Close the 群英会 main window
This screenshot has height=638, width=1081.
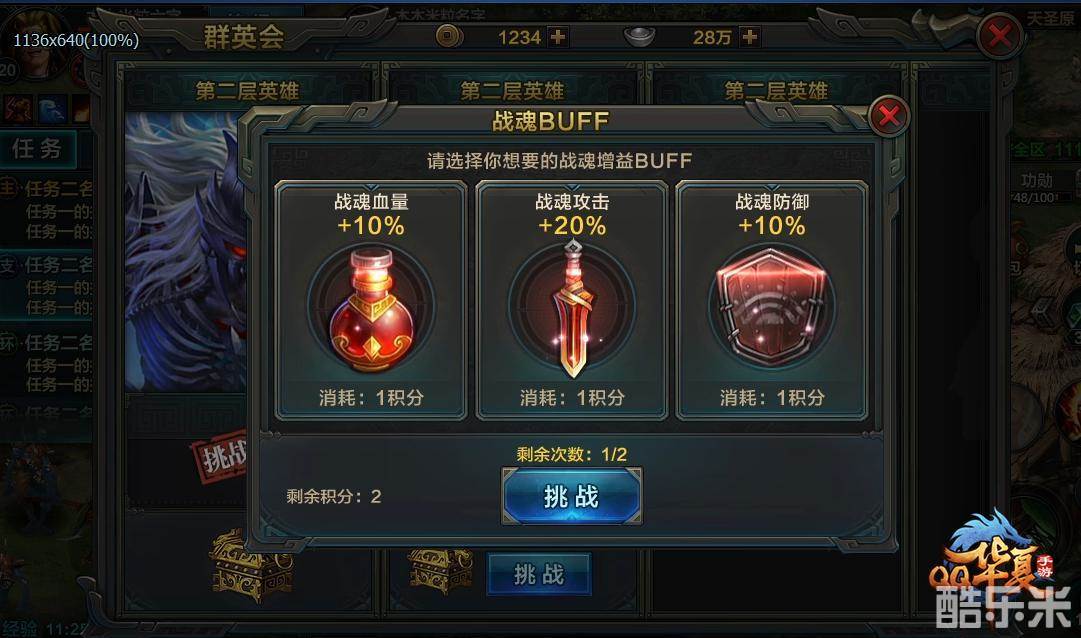tap(1000, 35)
